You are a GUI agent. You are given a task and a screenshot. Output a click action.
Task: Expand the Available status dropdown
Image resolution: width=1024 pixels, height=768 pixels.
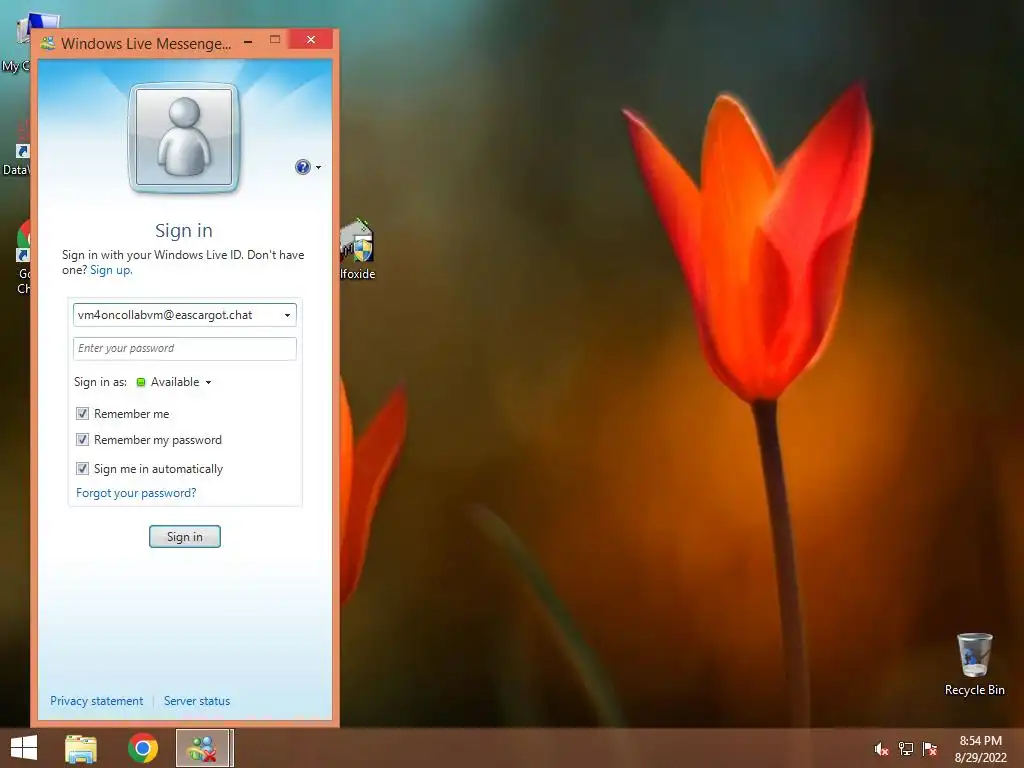tap(208, 383)
